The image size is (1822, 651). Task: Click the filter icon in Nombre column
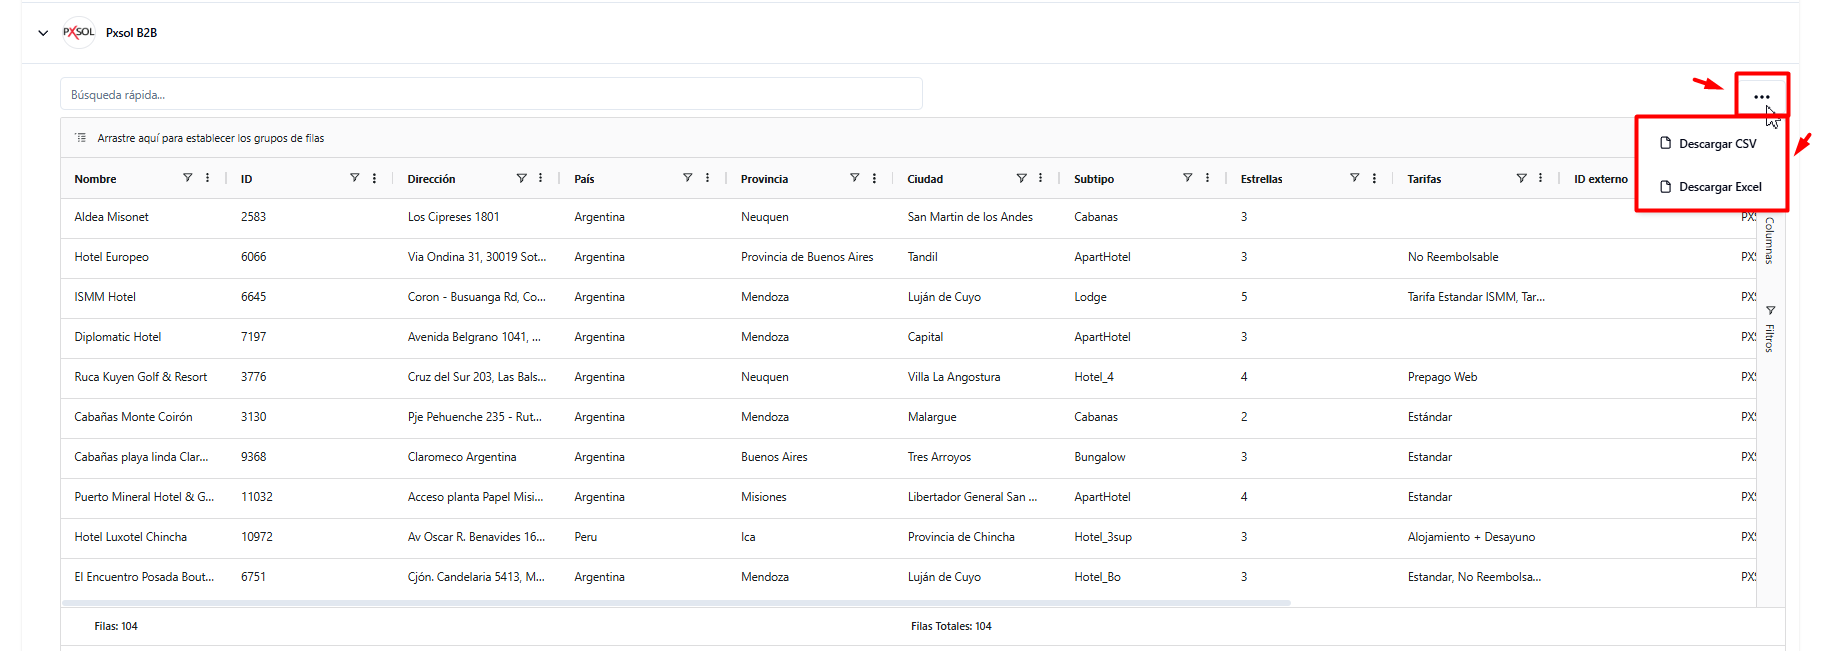pos(187,178)
